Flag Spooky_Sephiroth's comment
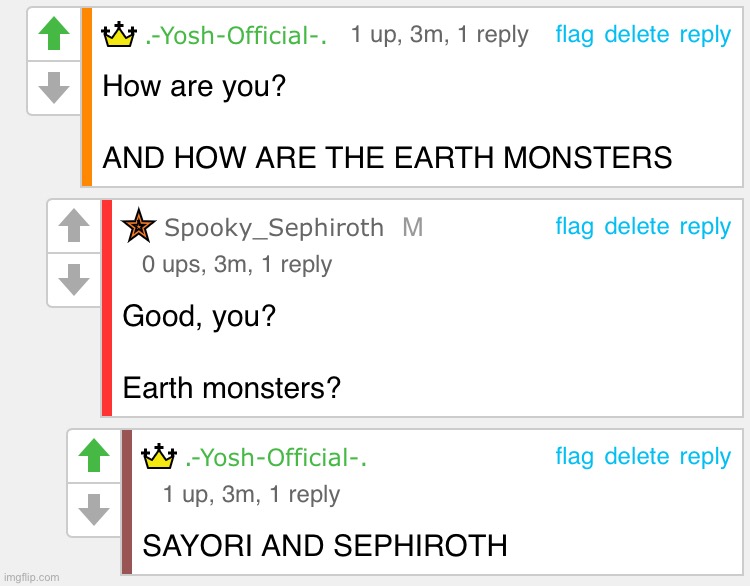This screenshot has height=586, width=750. pyautogui.click(x=574, y=227)
